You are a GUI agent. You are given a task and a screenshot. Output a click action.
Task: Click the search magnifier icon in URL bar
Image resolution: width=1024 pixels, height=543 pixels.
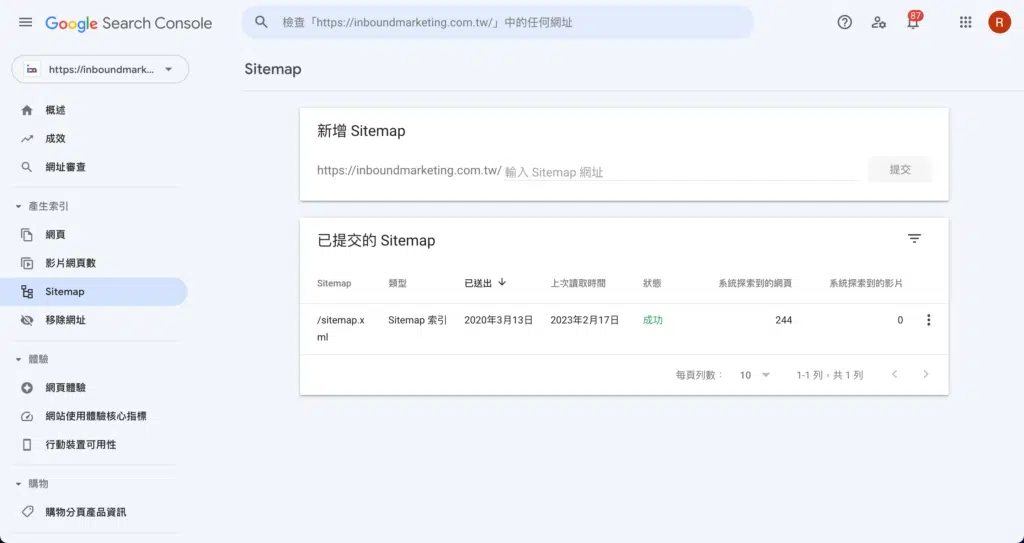click(261, 22)
